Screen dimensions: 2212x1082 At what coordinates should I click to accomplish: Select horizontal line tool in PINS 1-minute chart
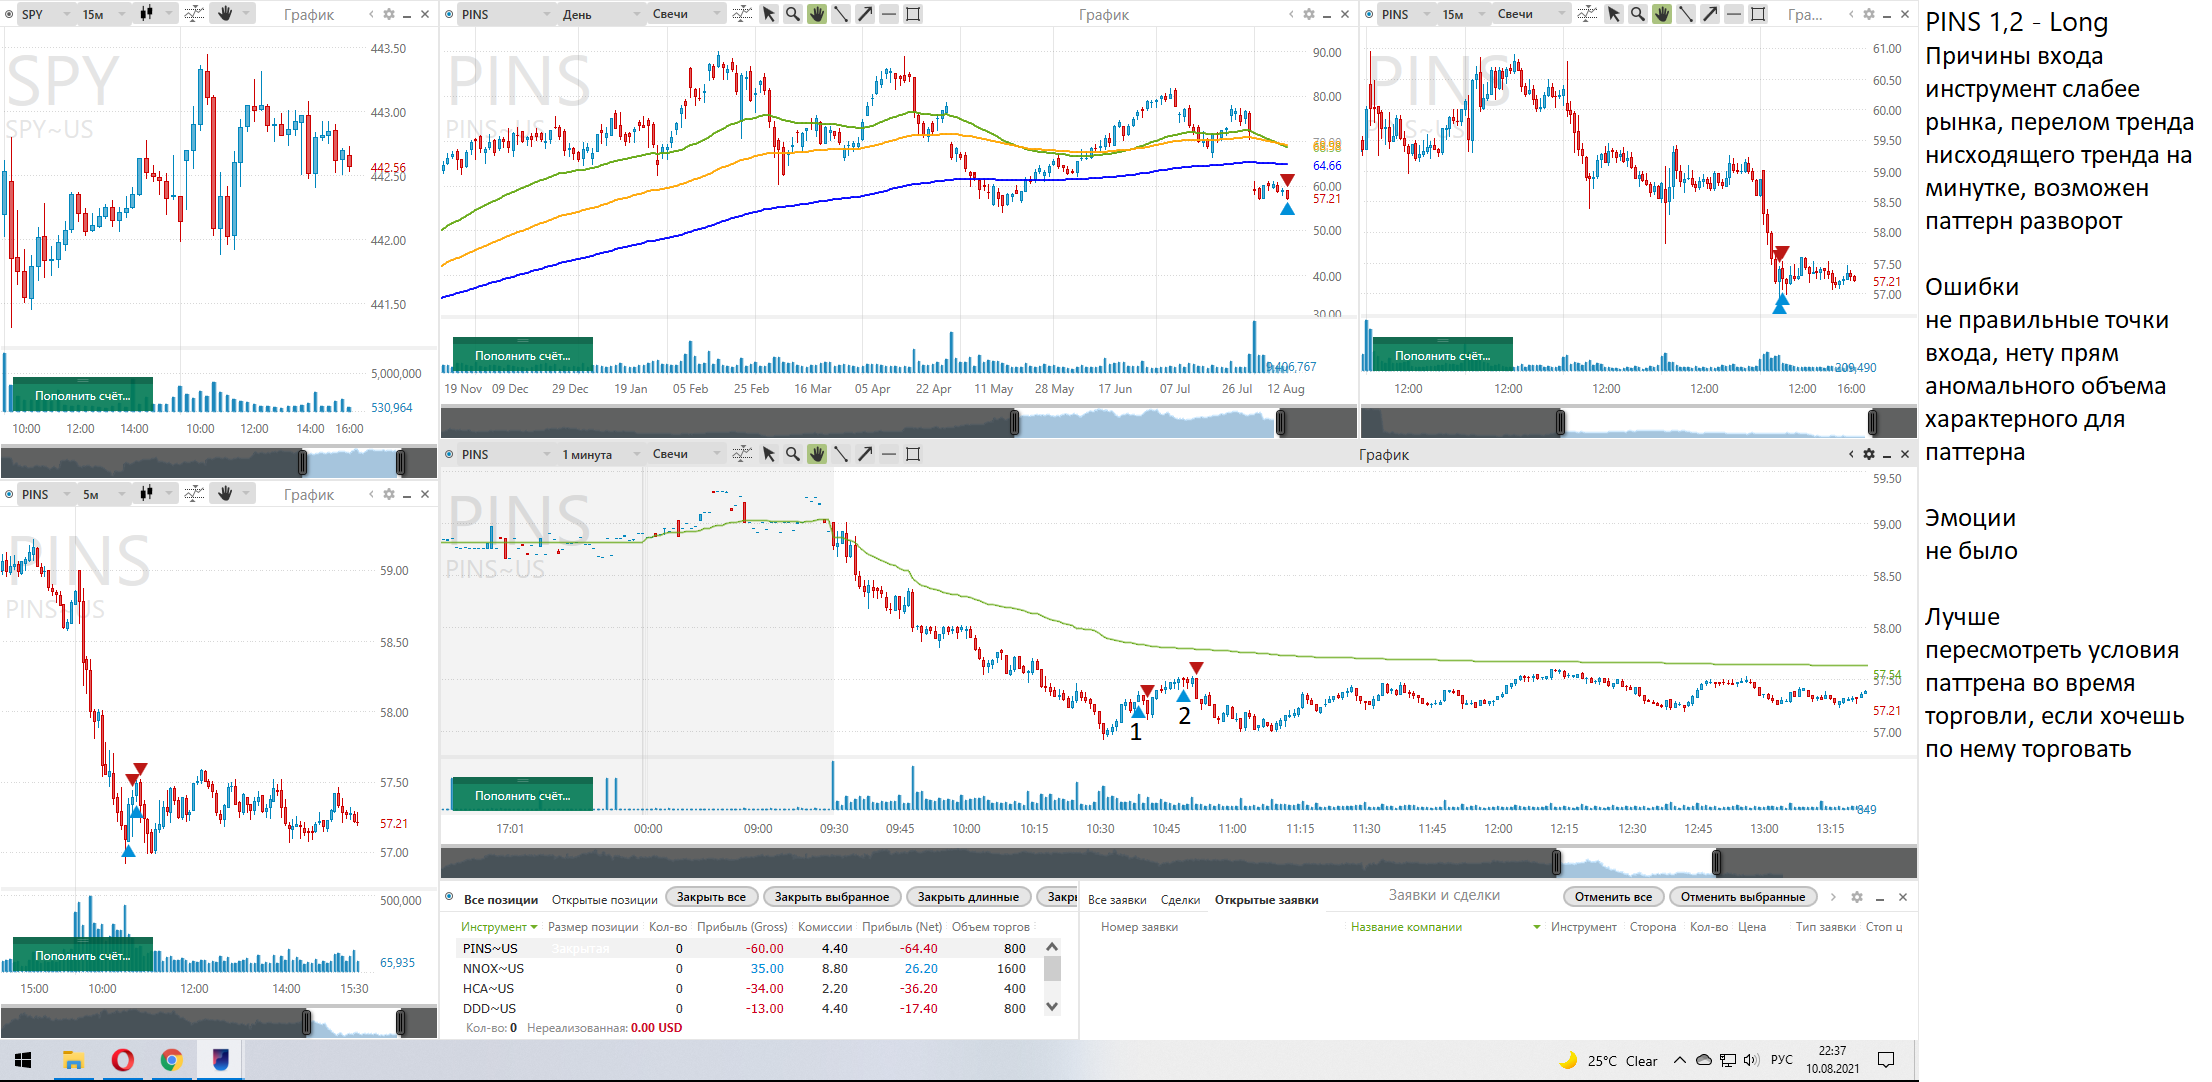(889, 454)
